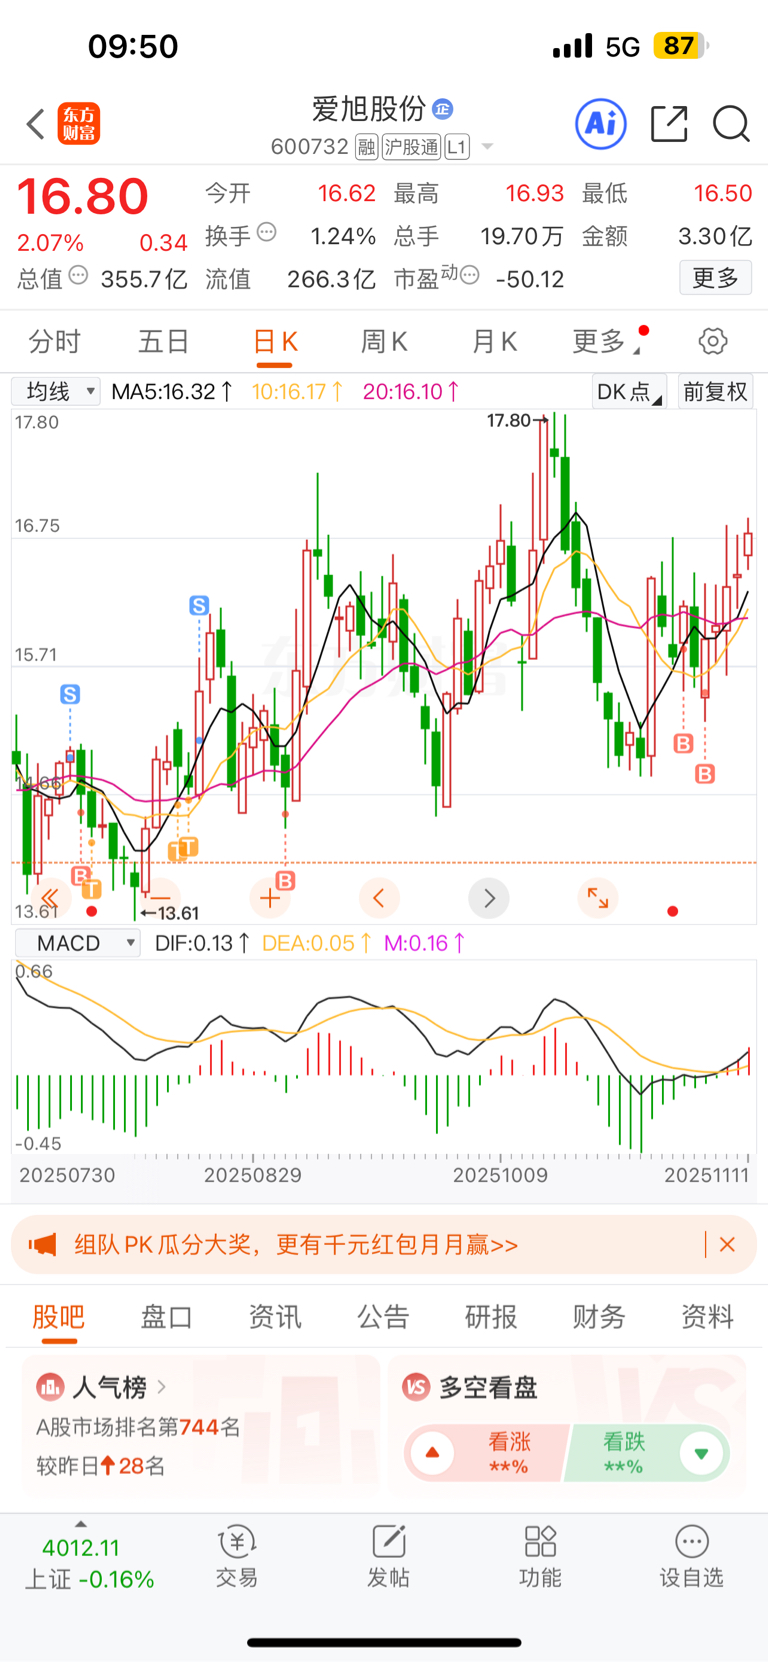Open the 多空看盘 heading
768x1662 pixels.
(x=488, y=1387)
